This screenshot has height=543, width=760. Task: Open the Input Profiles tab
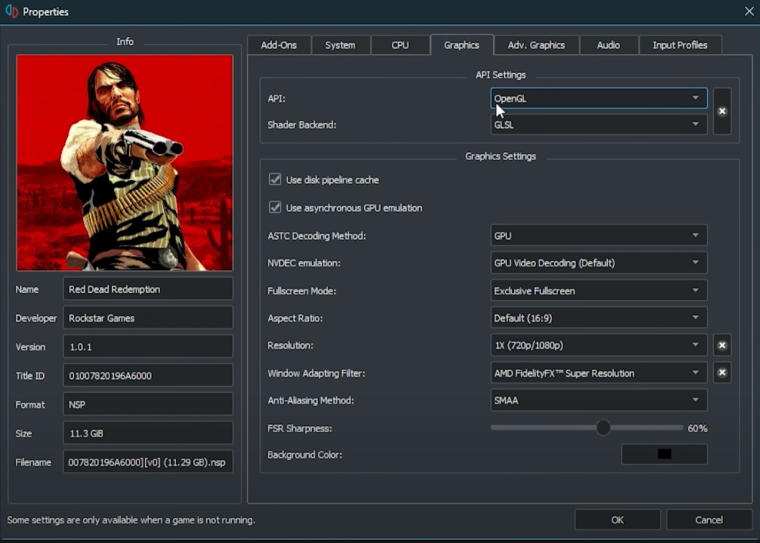680,45
